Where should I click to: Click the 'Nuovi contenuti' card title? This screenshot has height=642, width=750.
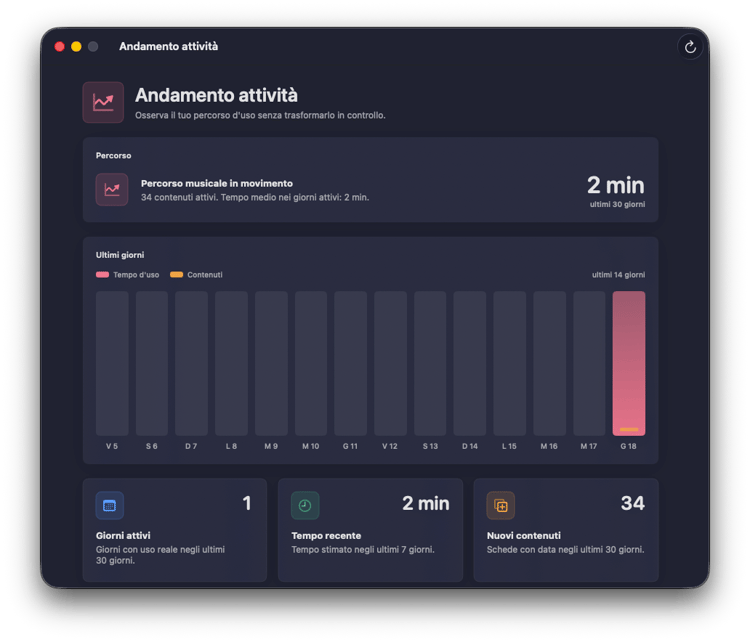coord(524,535)
